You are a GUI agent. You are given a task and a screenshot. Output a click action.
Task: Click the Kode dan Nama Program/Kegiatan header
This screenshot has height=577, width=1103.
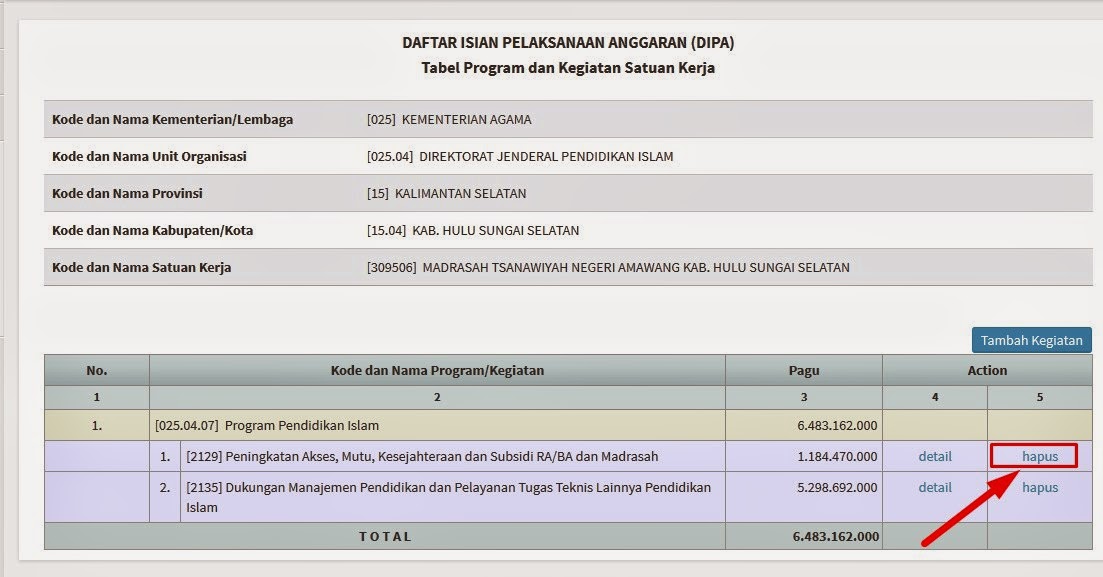point(437,370)
